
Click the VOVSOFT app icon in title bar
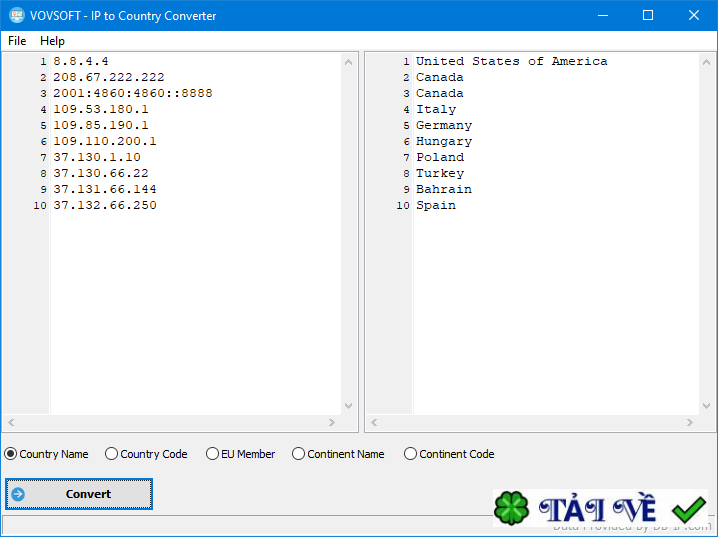click(x=17, y=15)
